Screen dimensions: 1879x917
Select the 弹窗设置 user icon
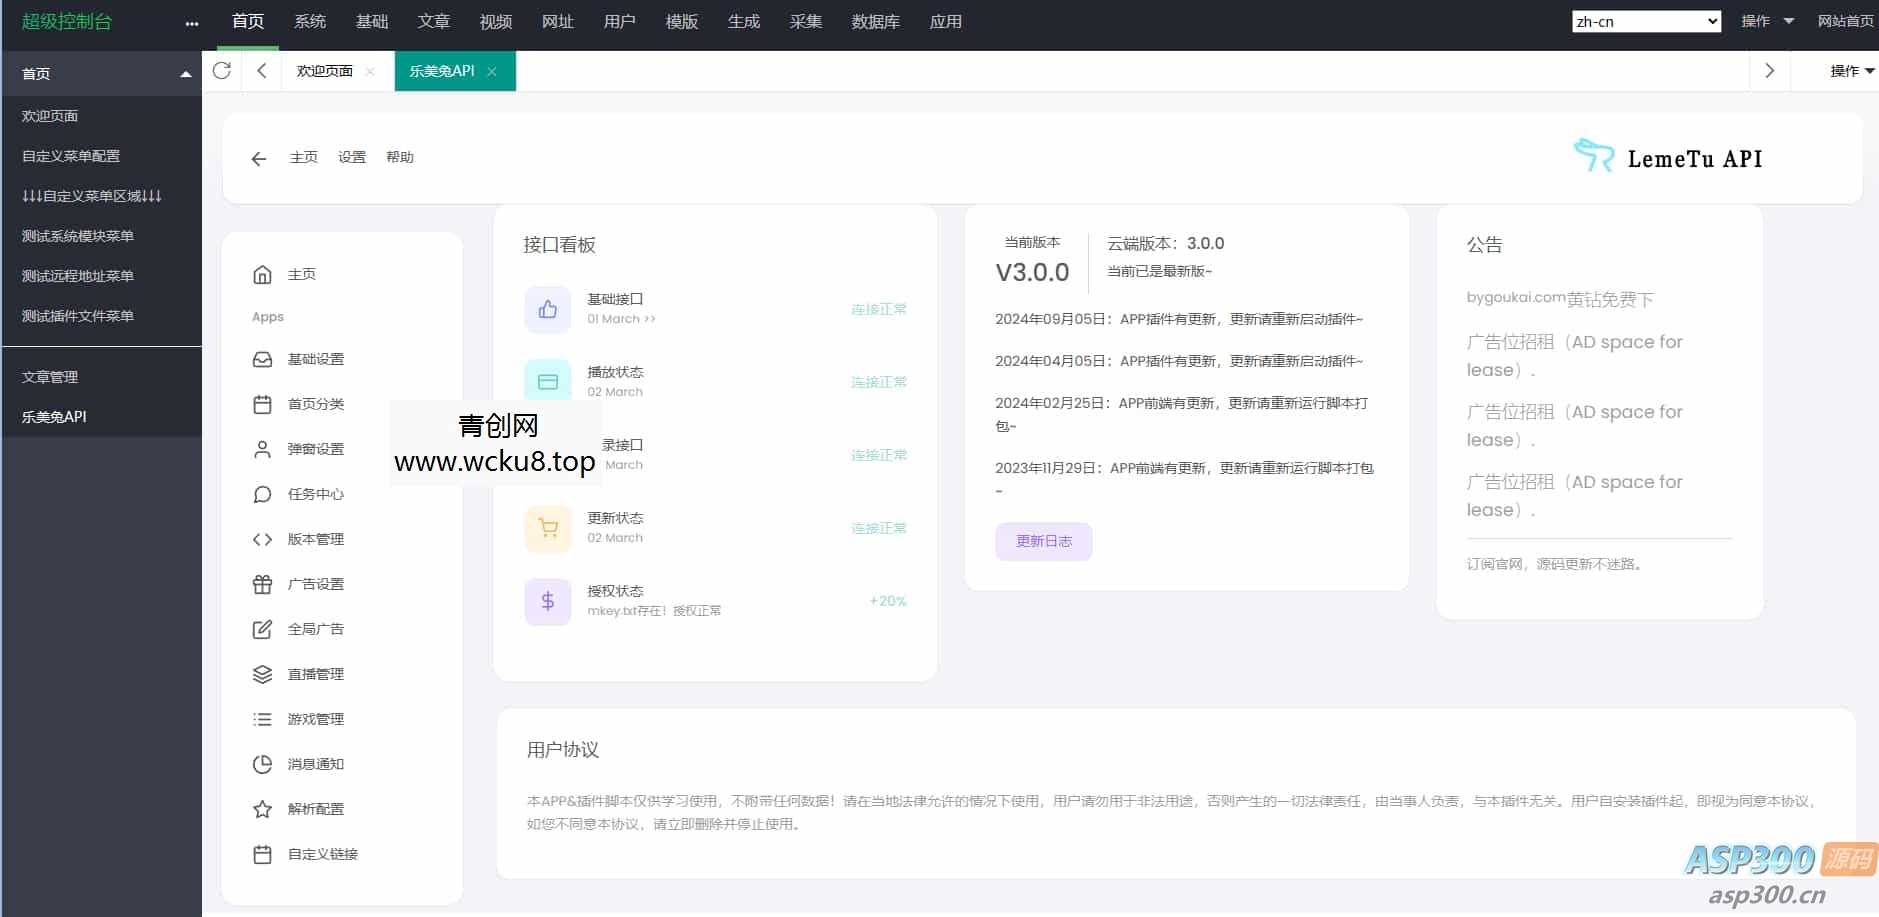pos(261,449)
